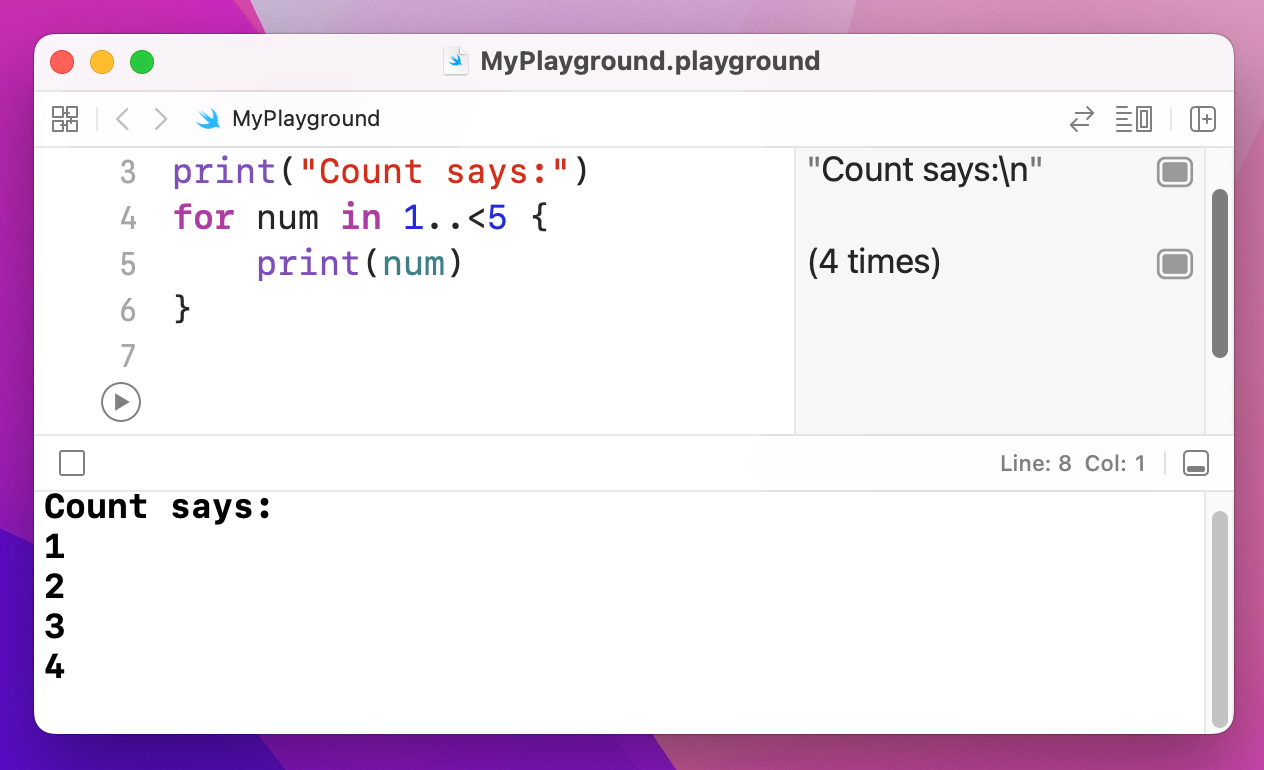Go back with the left chevron
1264x770 pixels.
click(122, 119)
